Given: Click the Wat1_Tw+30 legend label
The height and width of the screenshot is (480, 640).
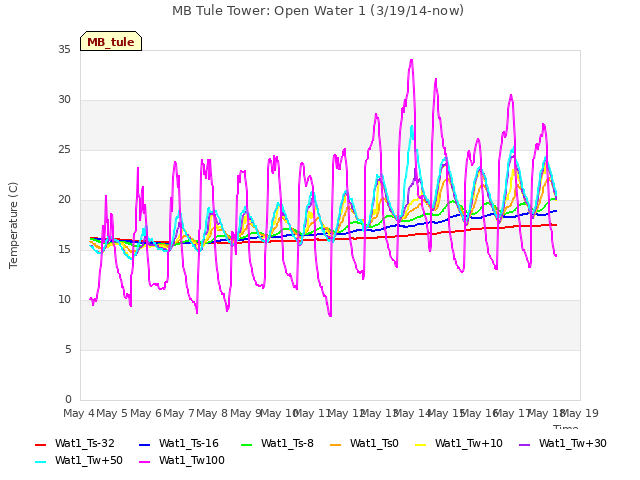Looking at the screenshot, I should point(573,443).
